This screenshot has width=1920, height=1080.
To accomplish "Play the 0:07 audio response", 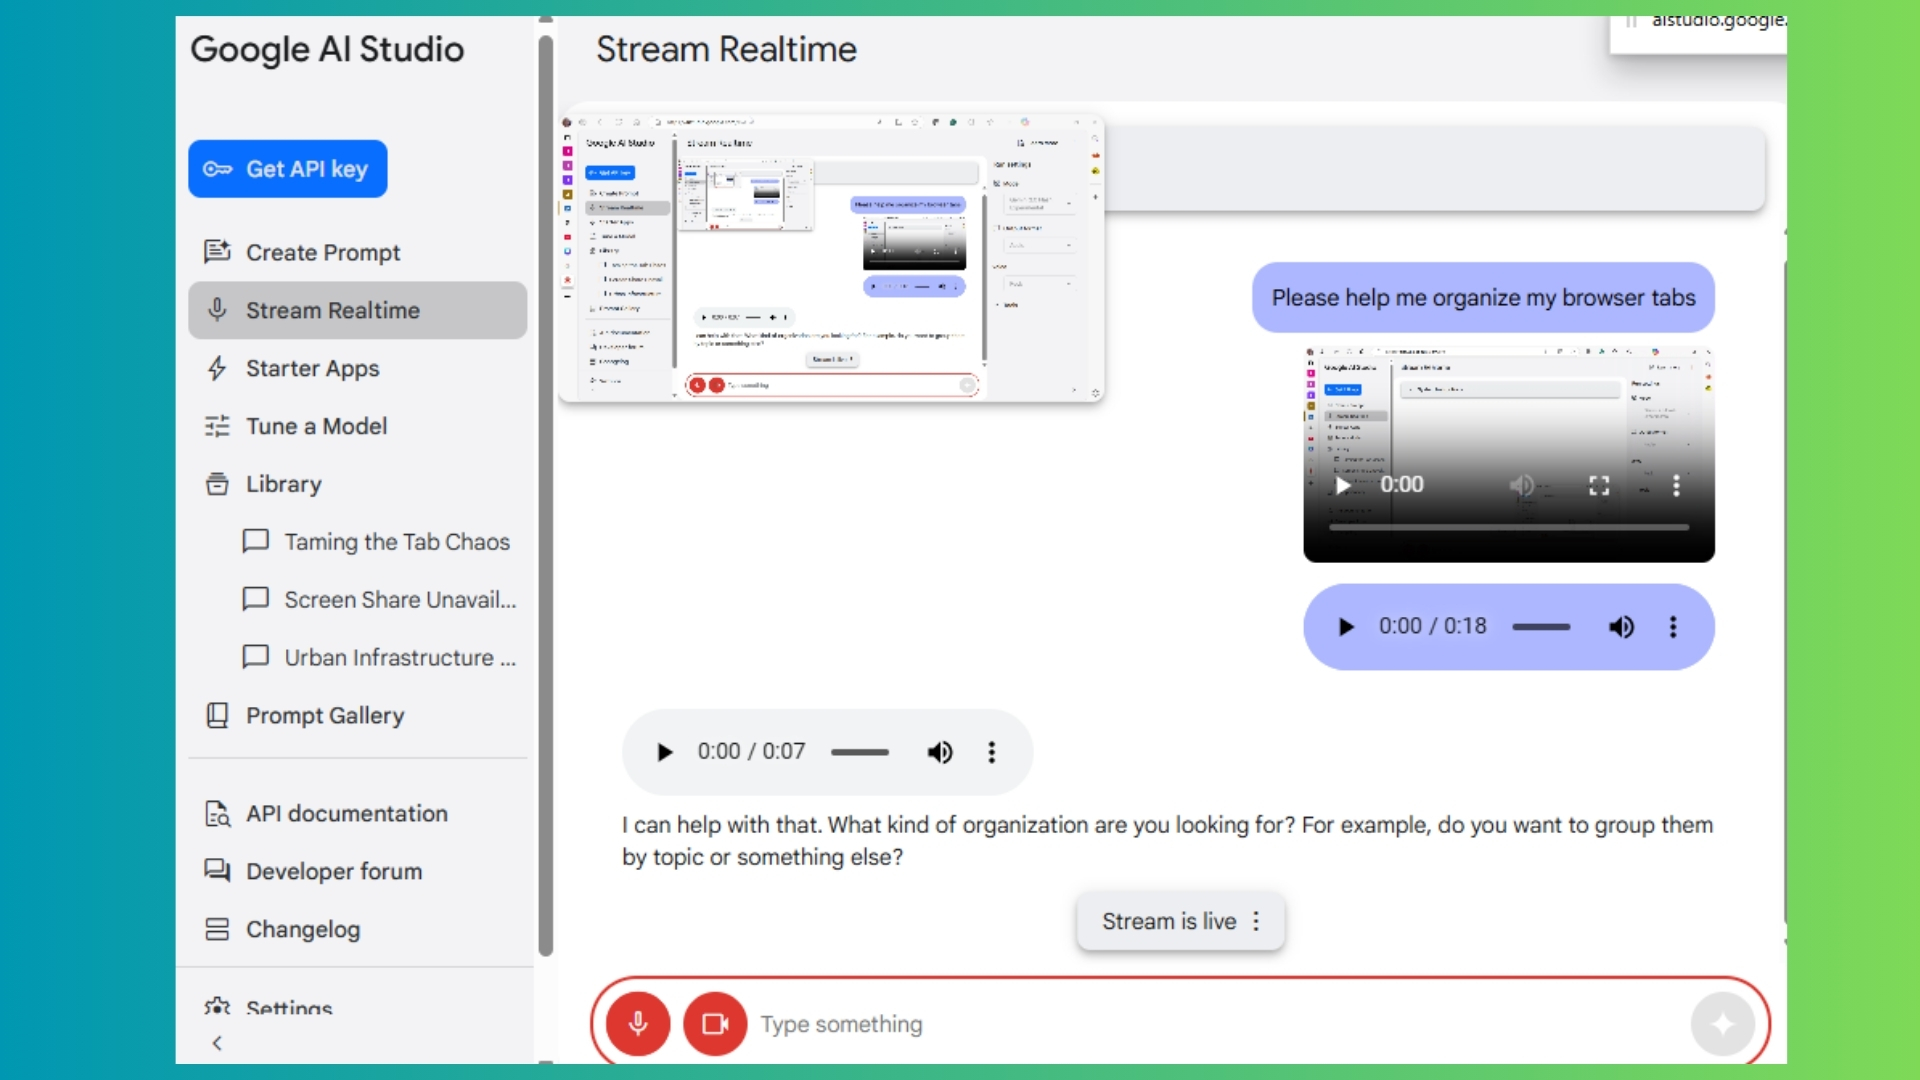I will 665,752.
